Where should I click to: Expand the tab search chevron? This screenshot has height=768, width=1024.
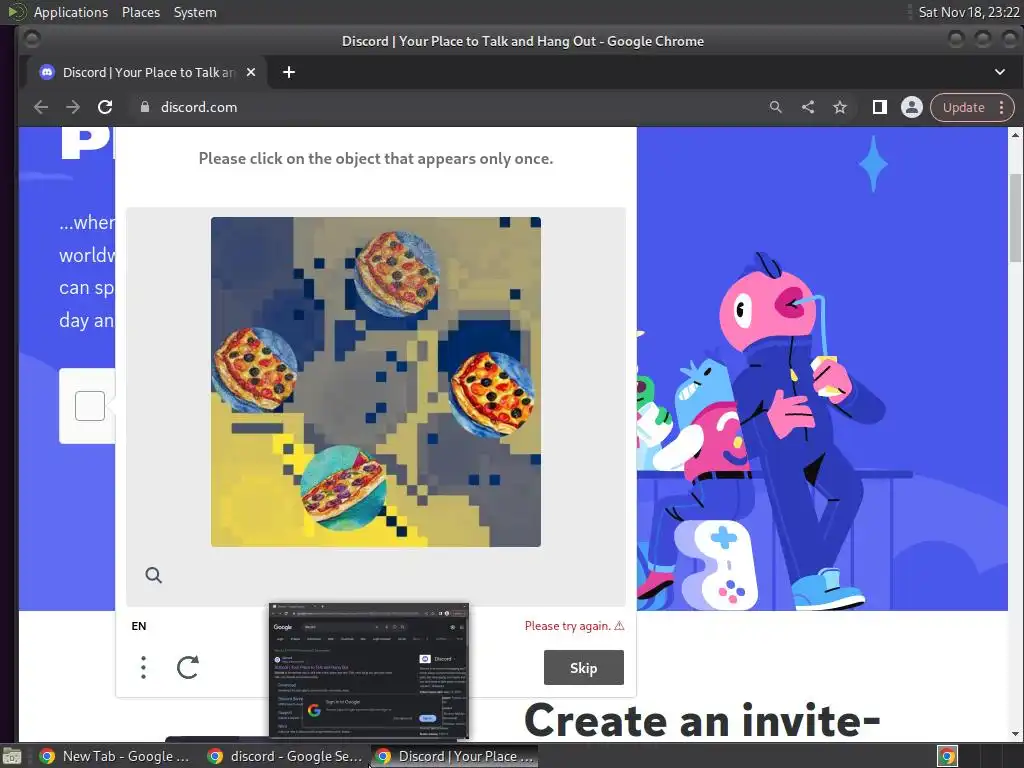tap(1000, 72)
